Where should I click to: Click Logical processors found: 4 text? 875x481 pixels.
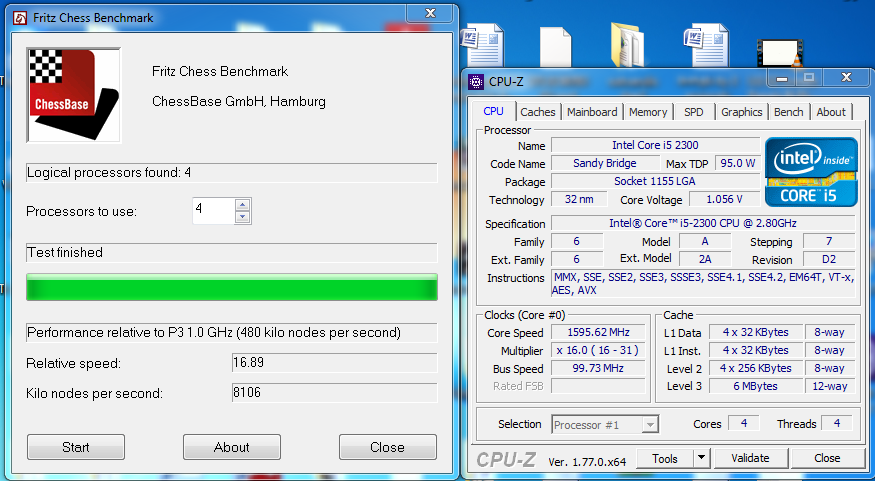109,173
